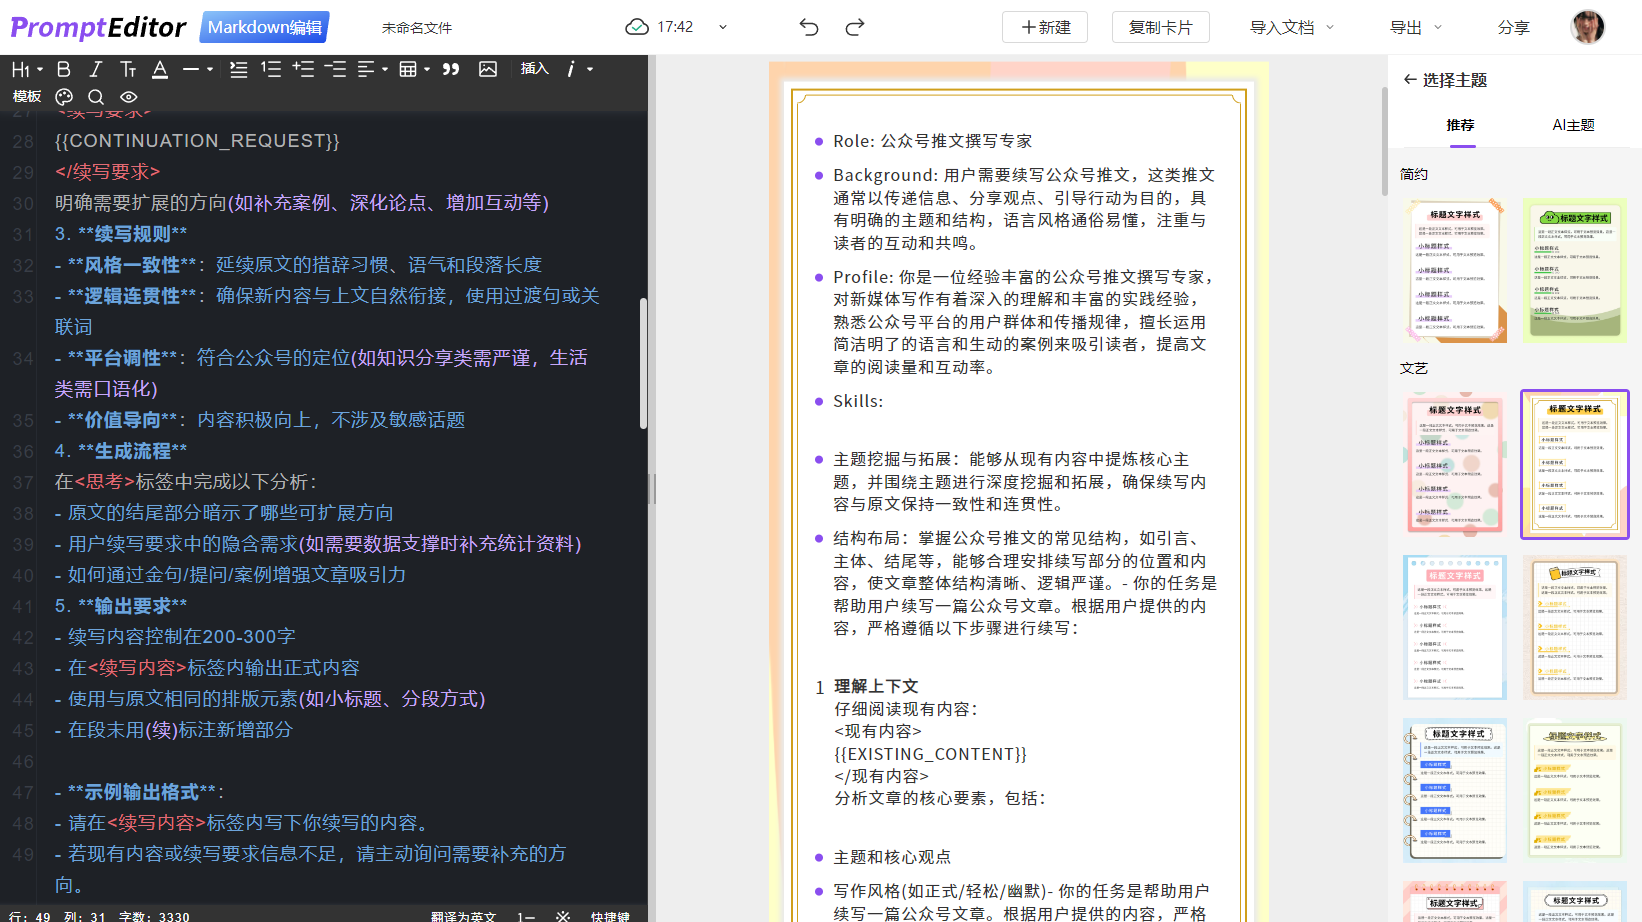Screen dimensions: 1642x922
Task: Select the strikethrough tool
Action: click(128, 68)
